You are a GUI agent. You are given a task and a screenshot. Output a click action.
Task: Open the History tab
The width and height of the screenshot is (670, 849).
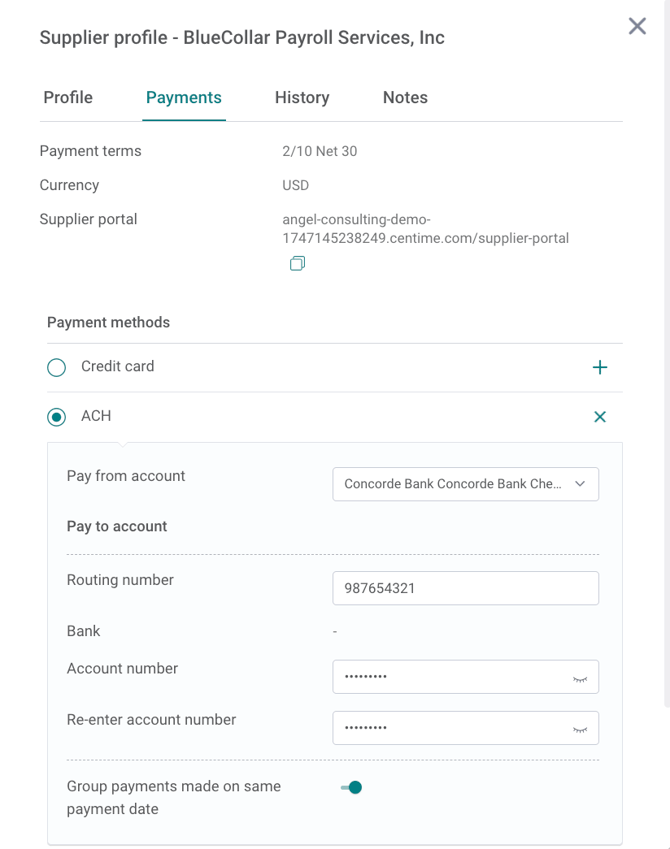(x=302, y=97)
